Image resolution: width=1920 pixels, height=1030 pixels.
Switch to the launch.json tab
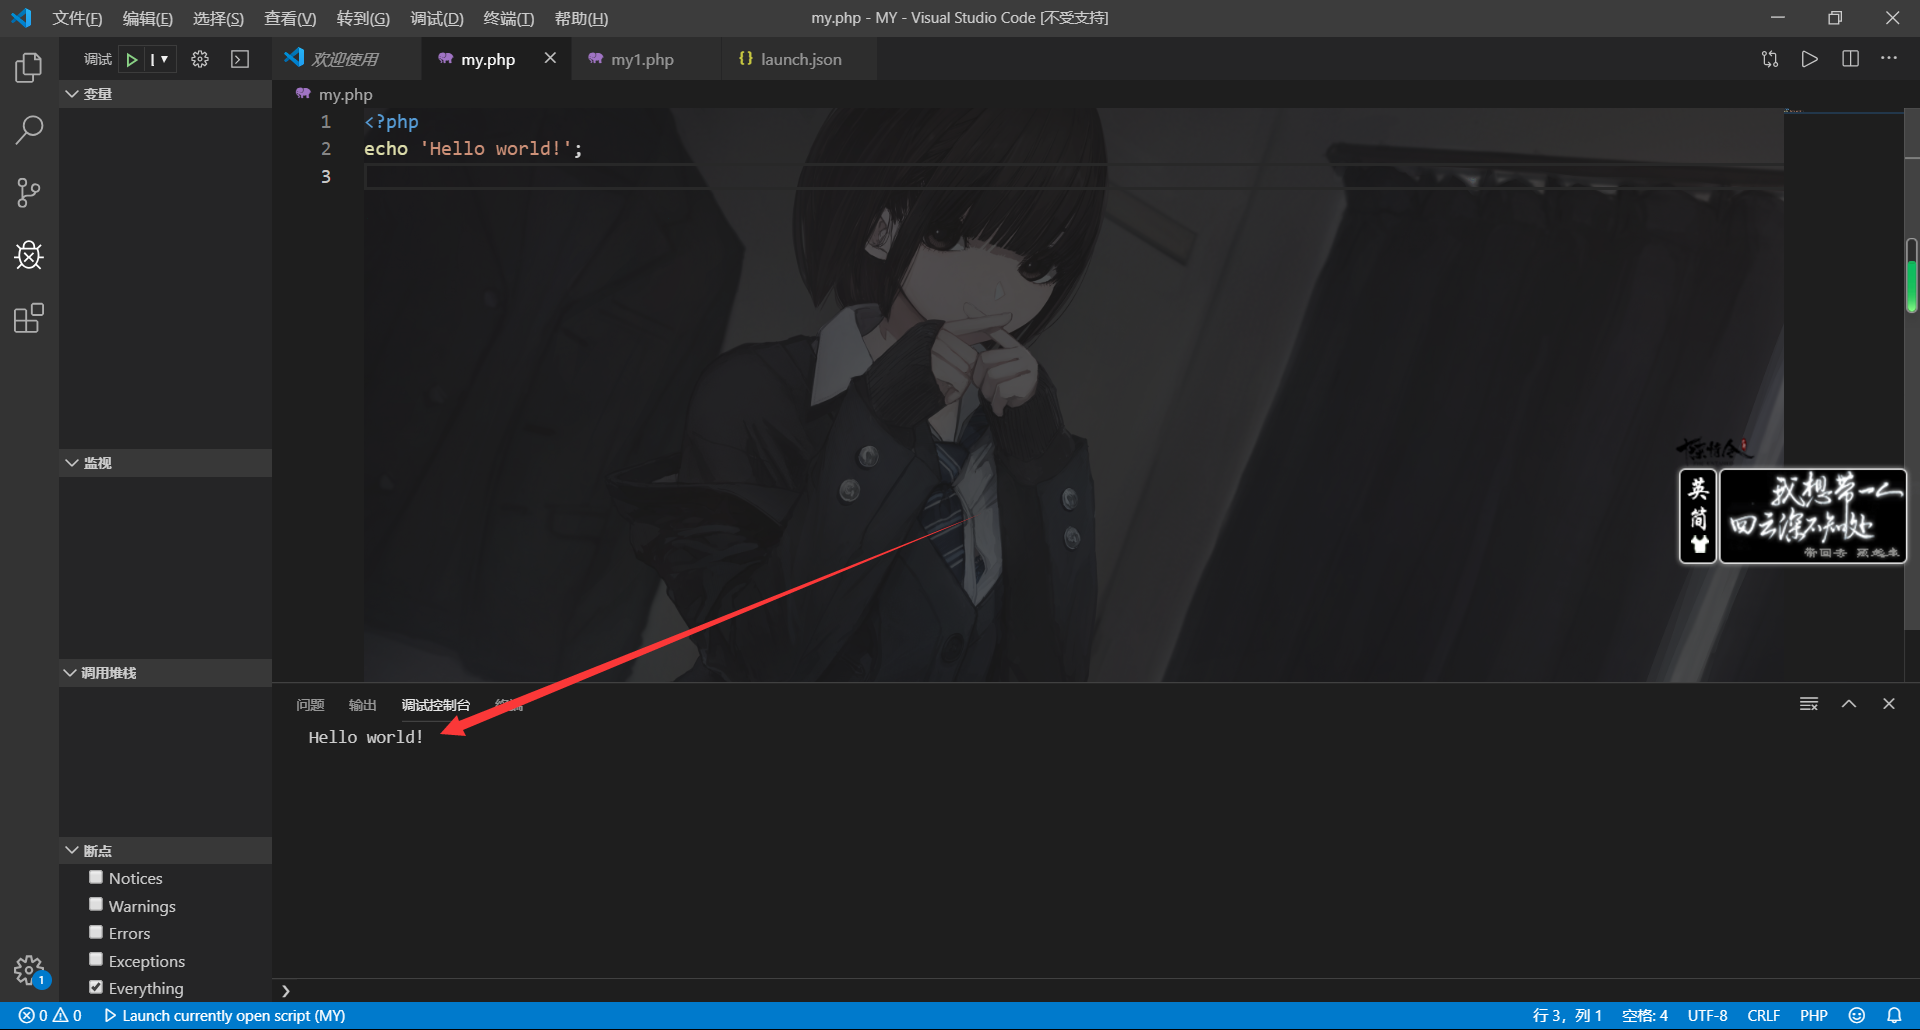click(799, 59)
